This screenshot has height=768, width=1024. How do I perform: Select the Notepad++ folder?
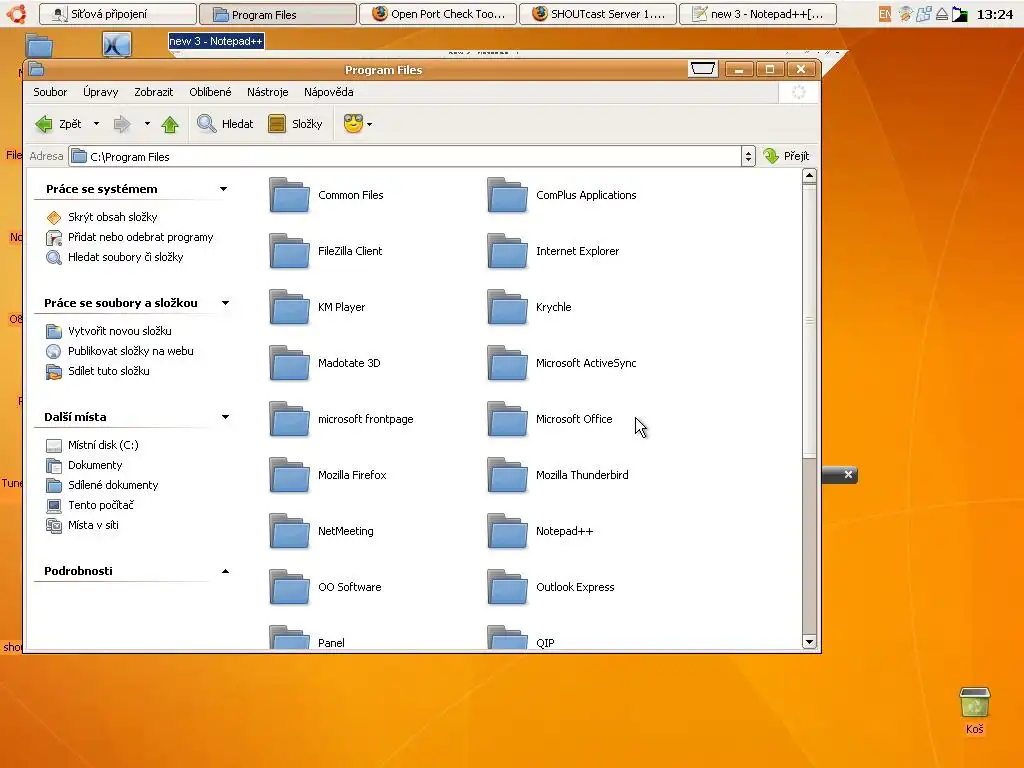(x=540, y=531)
